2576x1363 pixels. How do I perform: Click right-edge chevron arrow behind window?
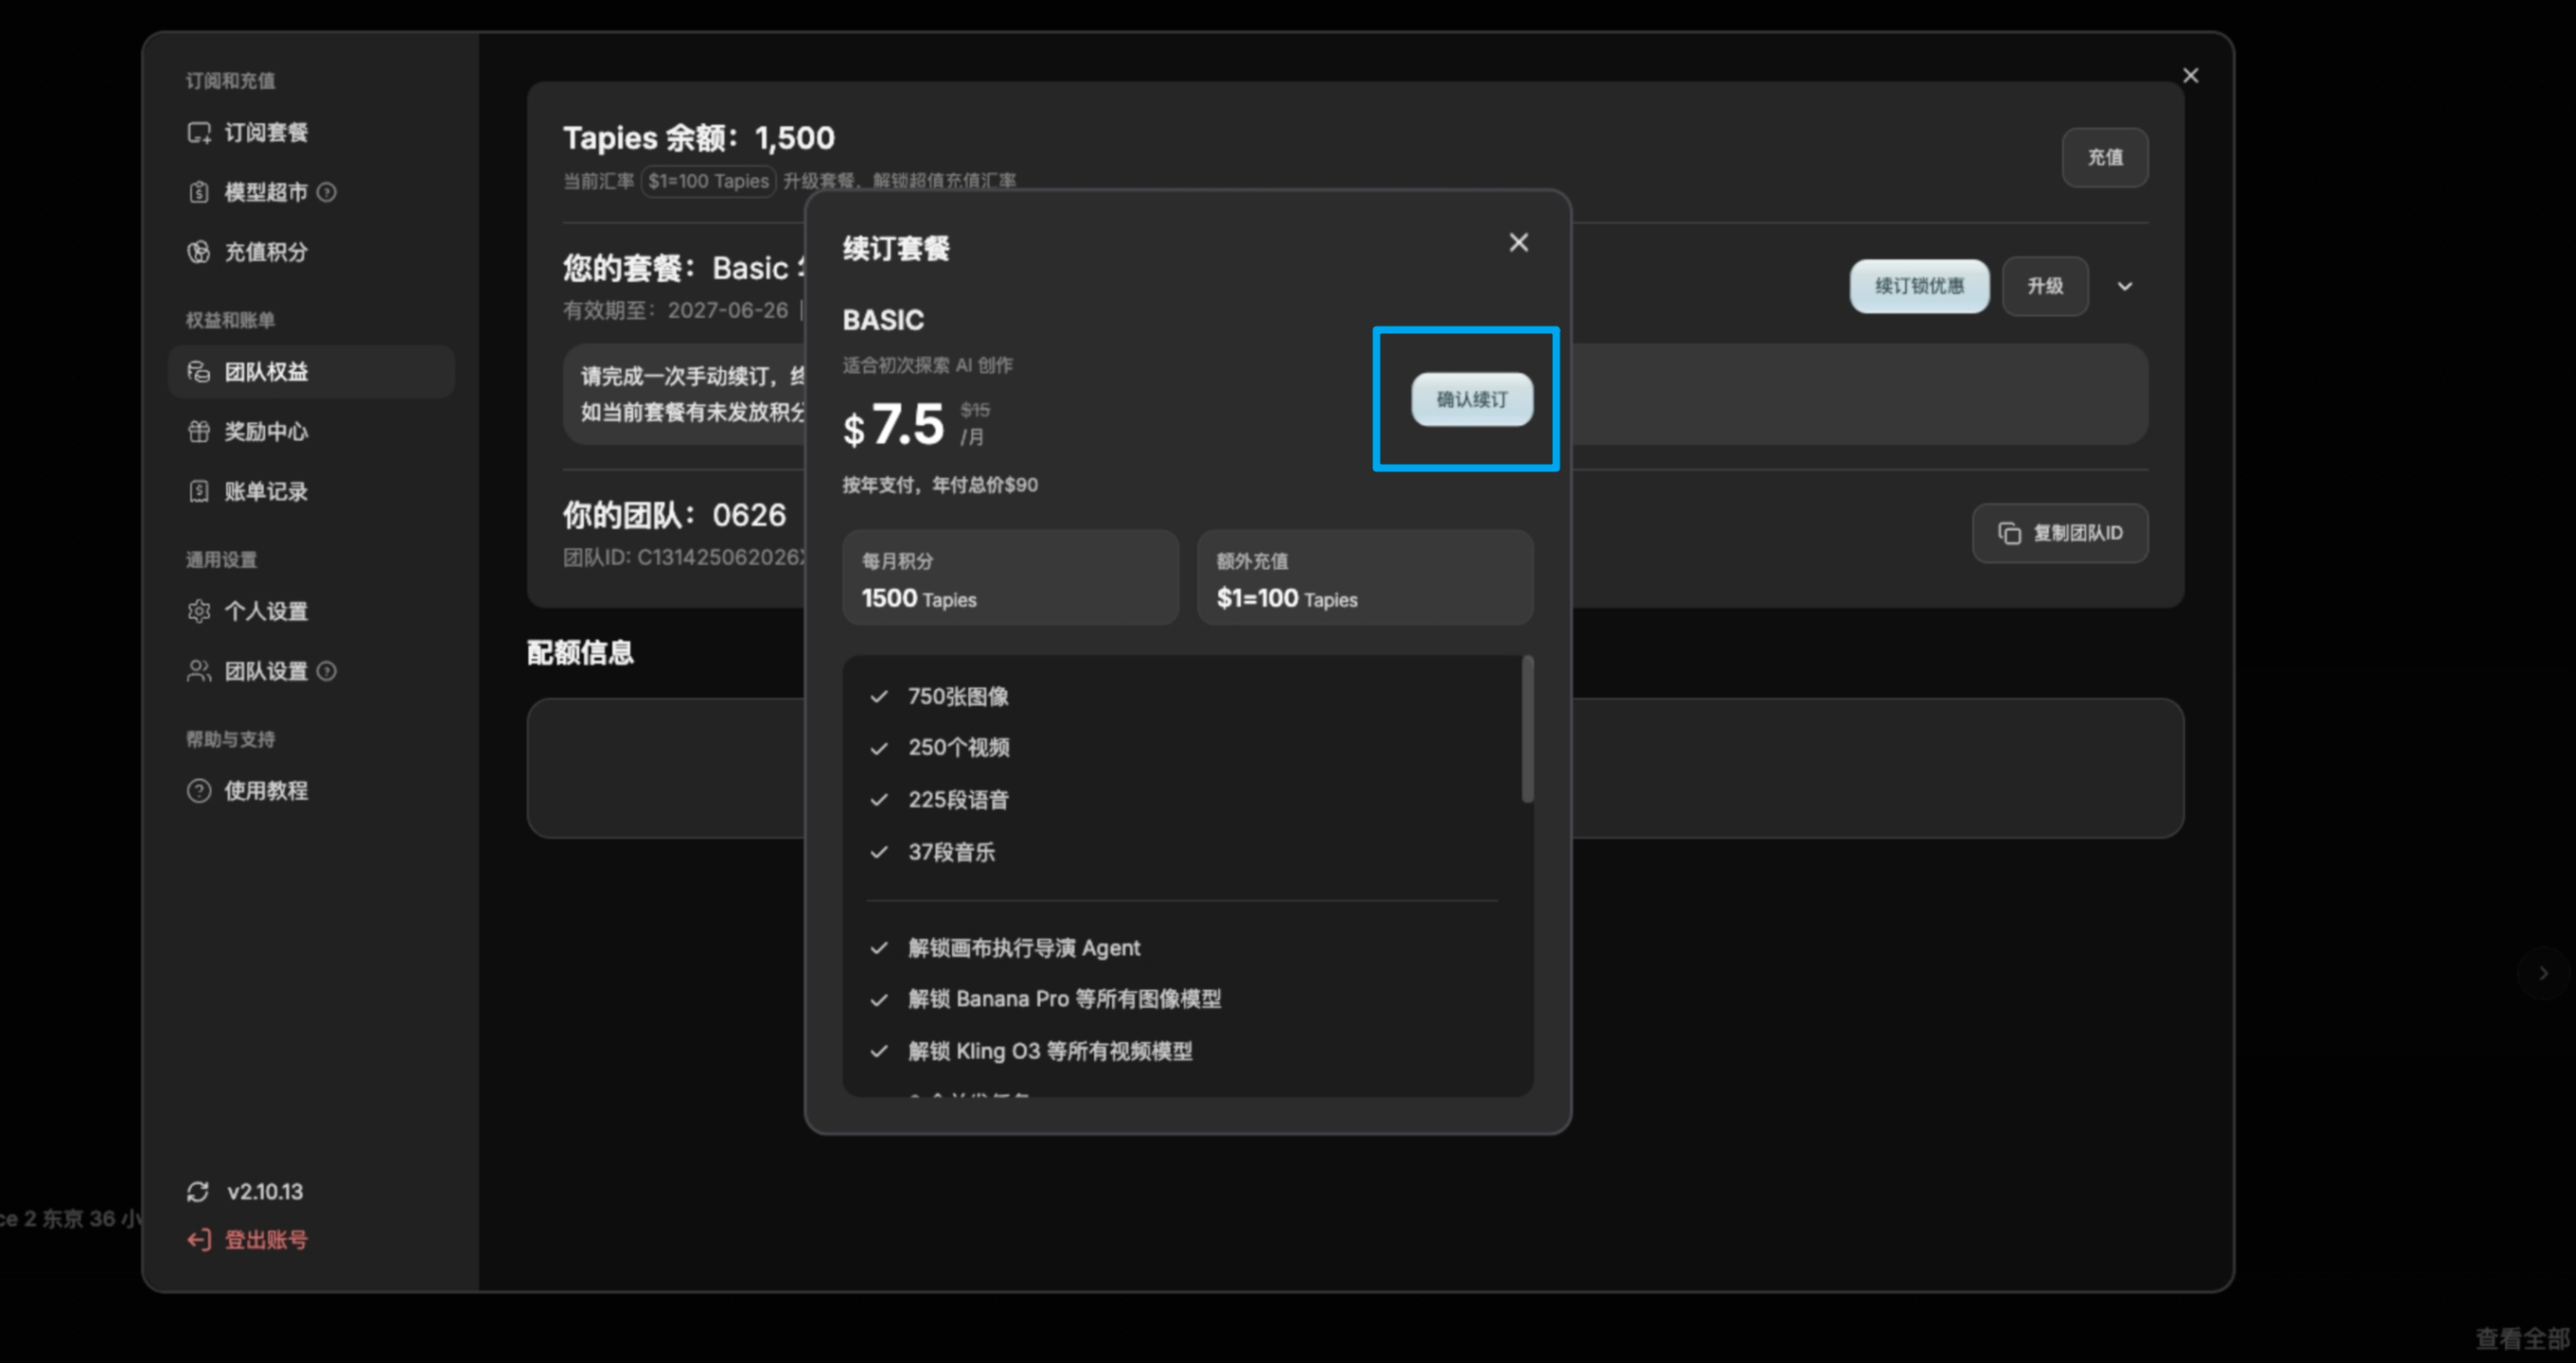pyautogui.click(x=2543, y=972)
